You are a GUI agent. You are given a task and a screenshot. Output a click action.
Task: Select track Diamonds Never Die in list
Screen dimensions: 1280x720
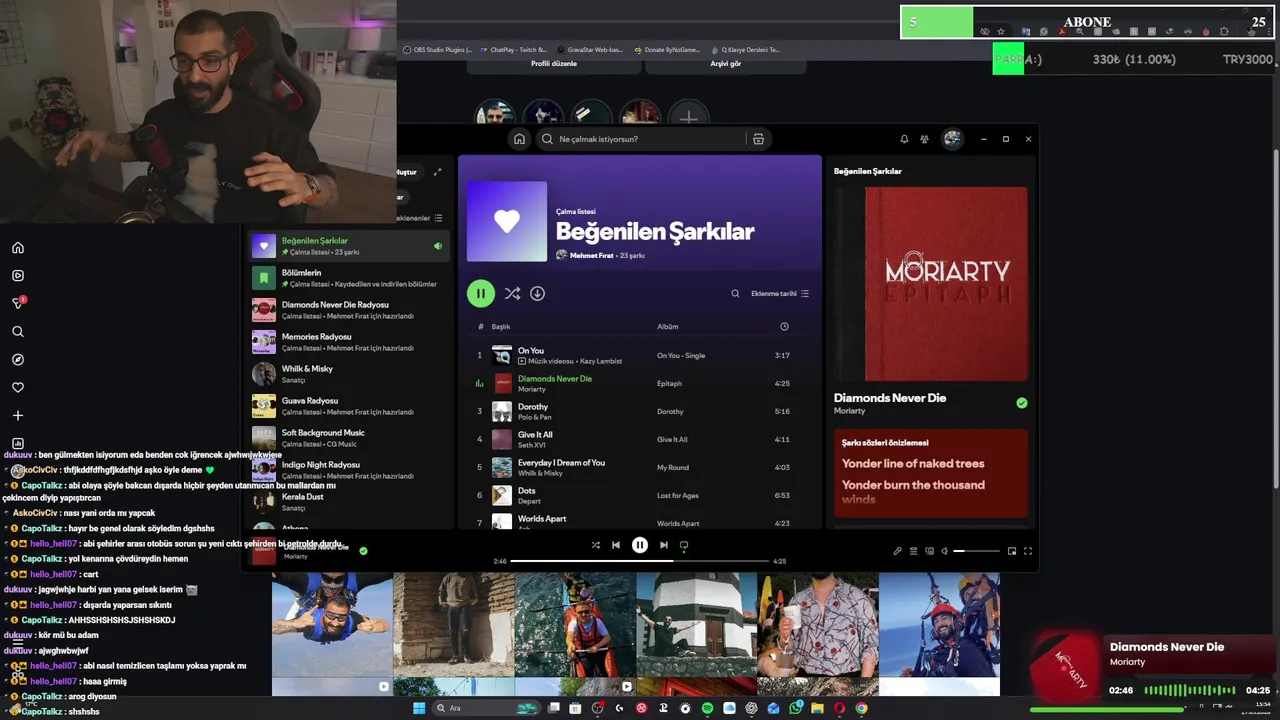pos(639,383)
